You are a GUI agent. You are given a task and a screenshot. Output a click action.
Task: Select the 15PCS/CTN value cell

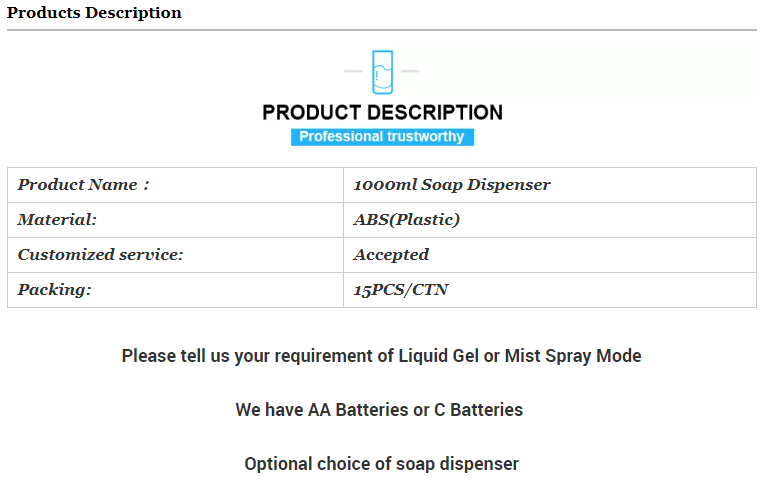(x=550, y=290)
